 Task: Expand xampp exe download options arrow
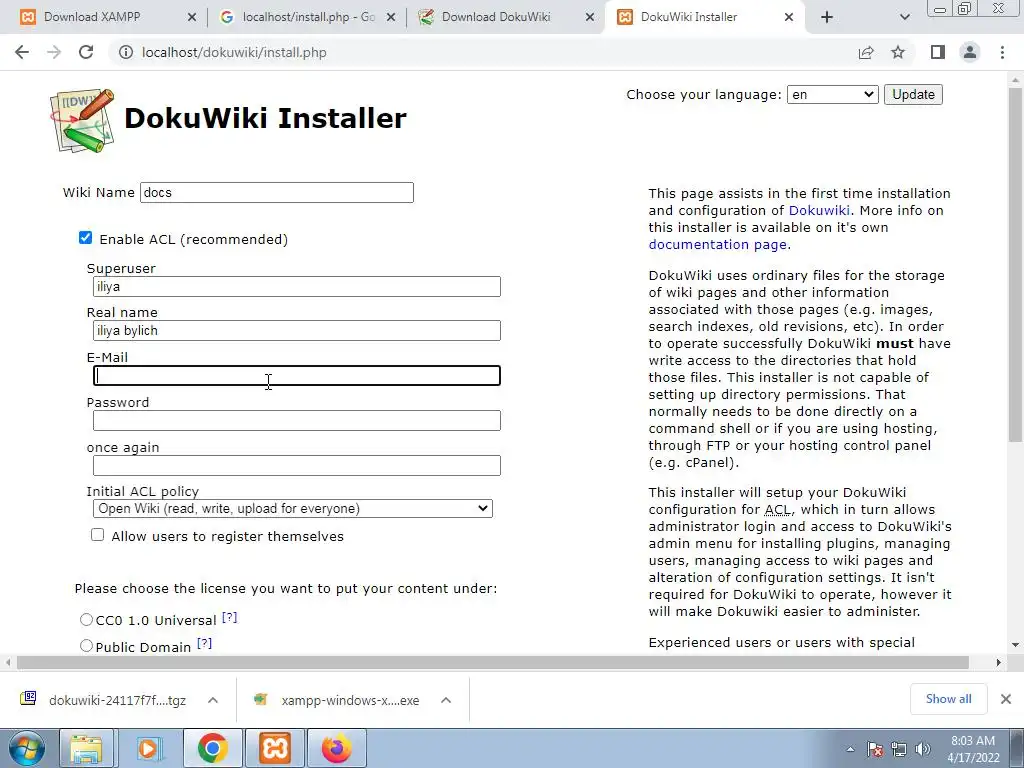(x=446, y=700)
